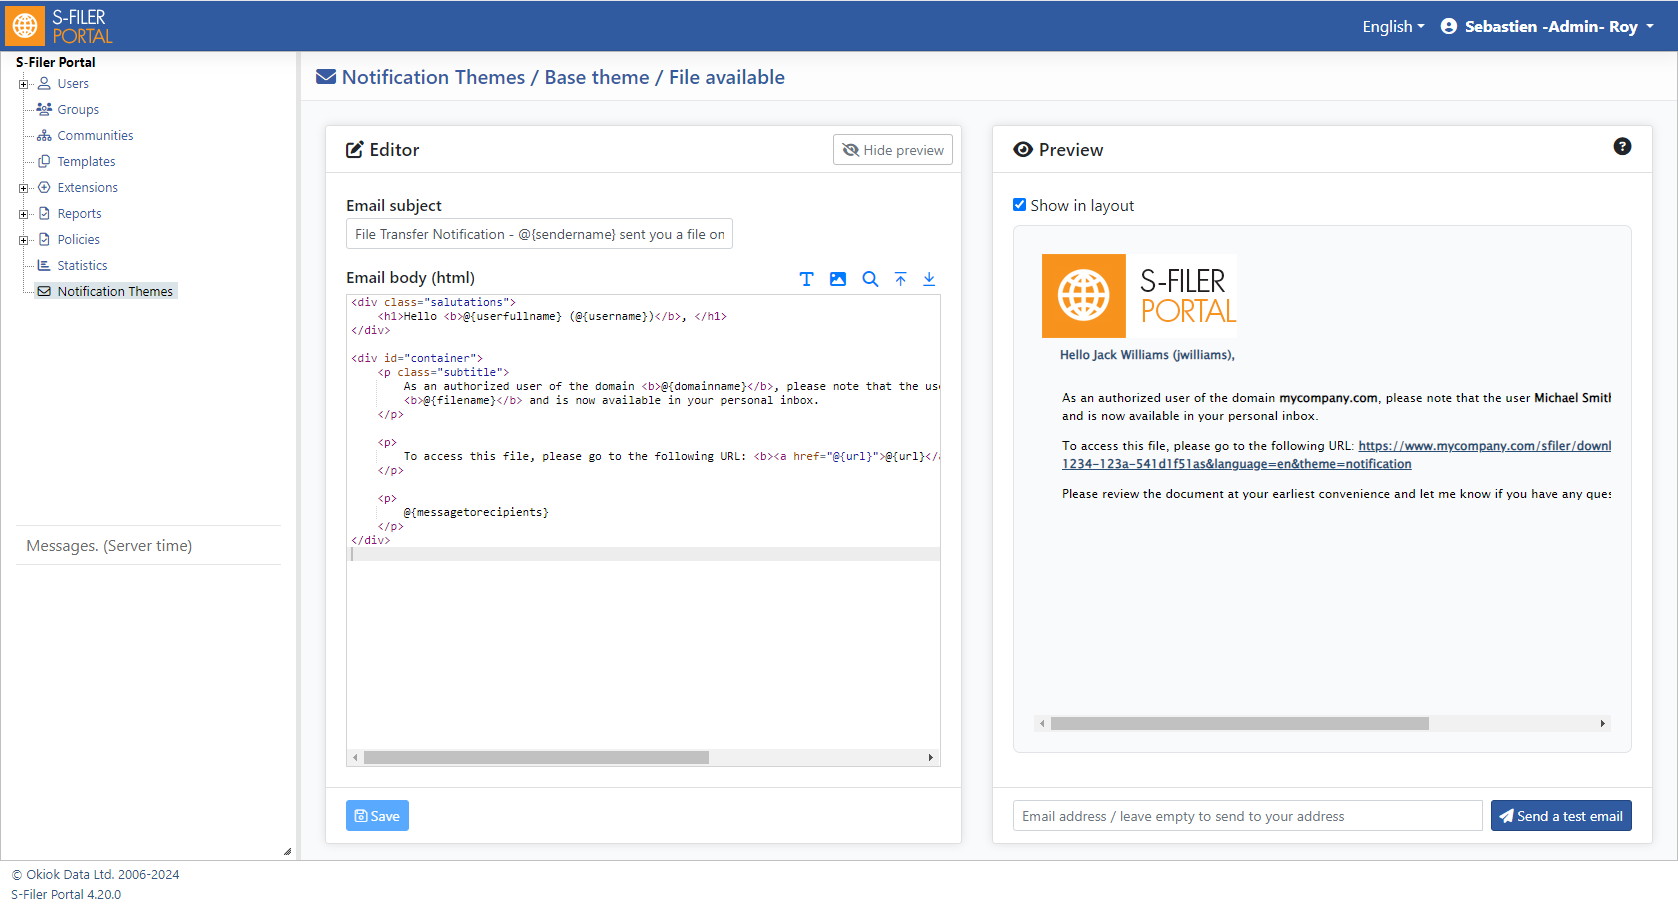This screenshot has height=914, width=1678.
Task: Click the Policies document icon
Action: [x=44, y=239]
